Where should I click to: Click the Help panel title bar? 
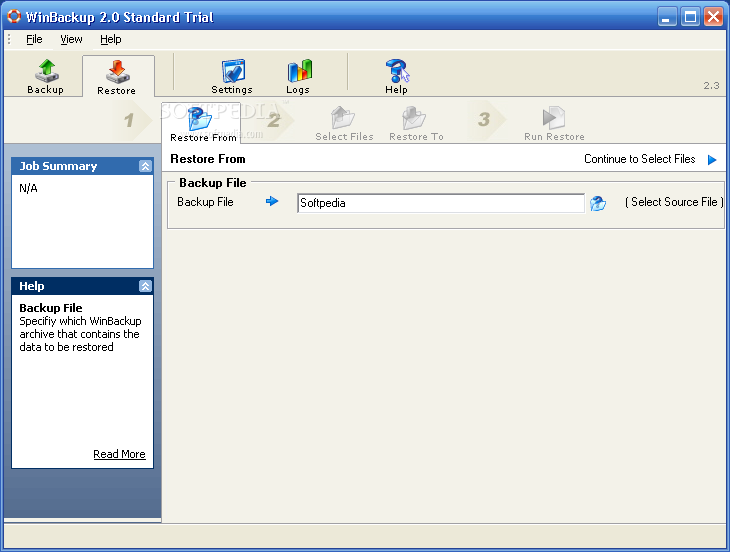pyautogui.click(x=82, y=286)
